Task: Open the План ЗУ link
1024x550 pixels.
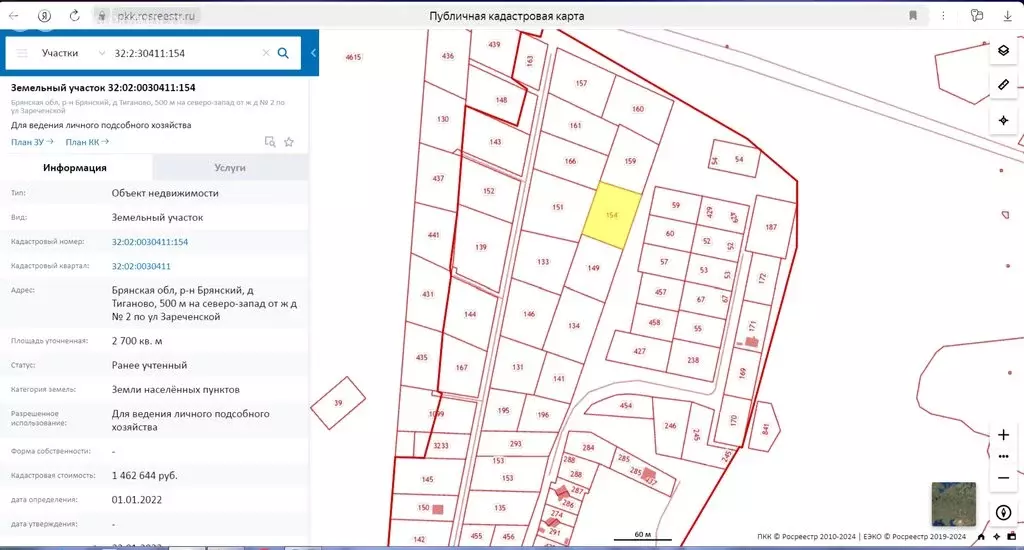Action: pyautogui.click(x=32, y=142)
